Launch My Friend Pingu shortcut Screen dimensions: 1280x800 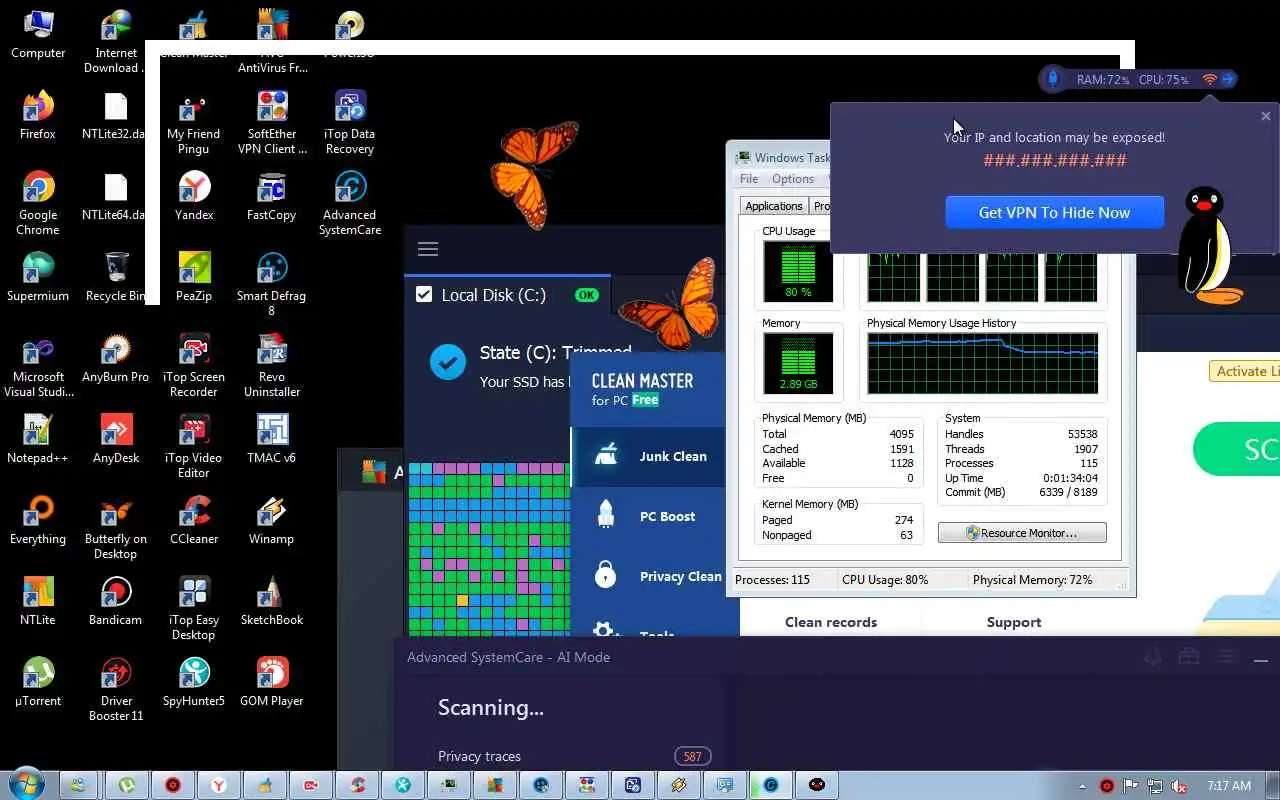[194, 123]
